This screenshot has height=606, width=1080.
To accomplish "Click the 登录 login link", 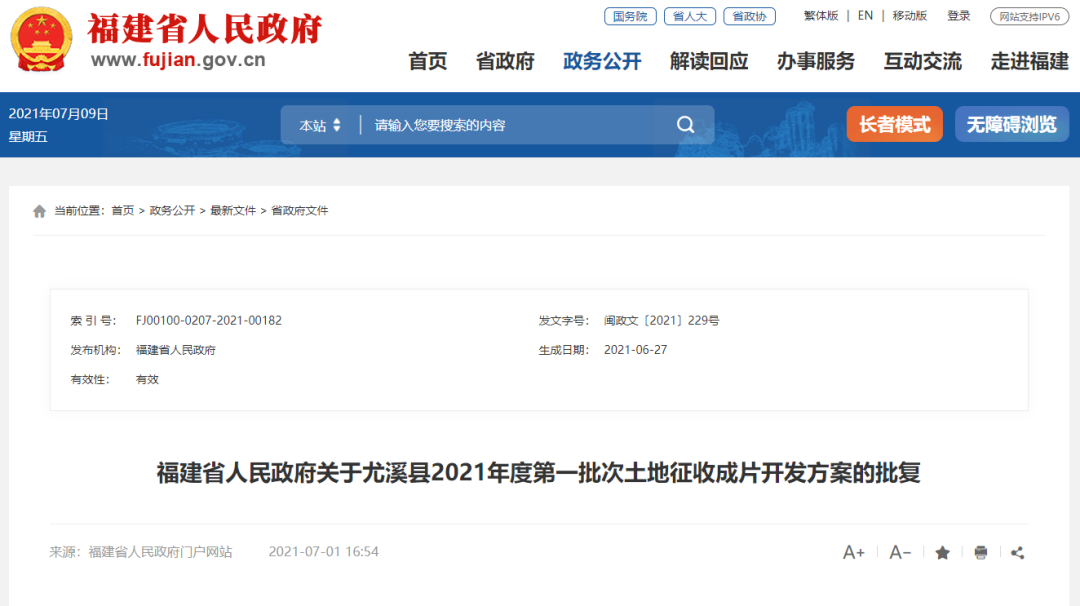I will pos(958,16).
